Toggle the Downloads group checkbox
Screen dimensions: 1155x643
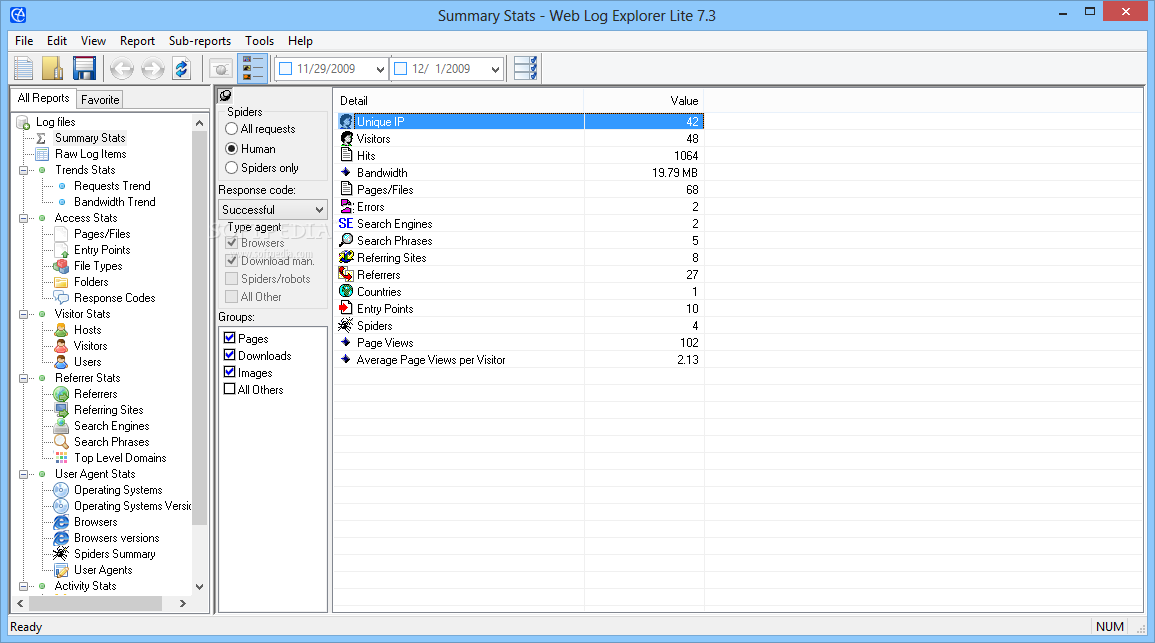tap(230, 355)
